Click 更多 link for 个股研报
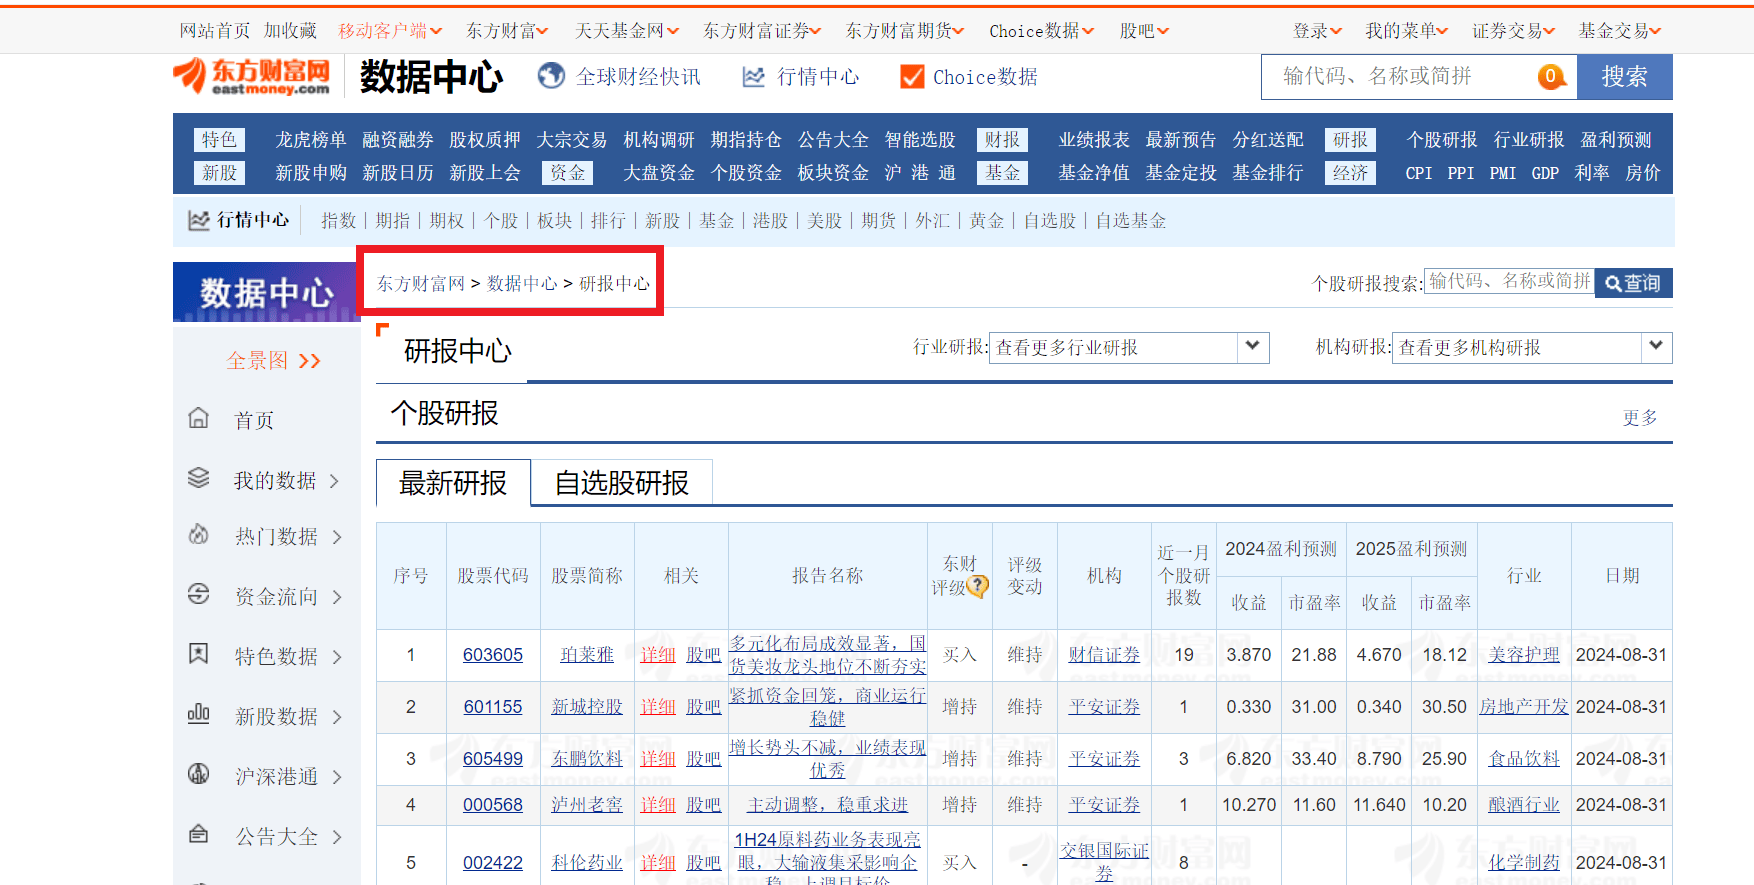This screenshot has width=1754, height=885. (x=1640, y=418)
